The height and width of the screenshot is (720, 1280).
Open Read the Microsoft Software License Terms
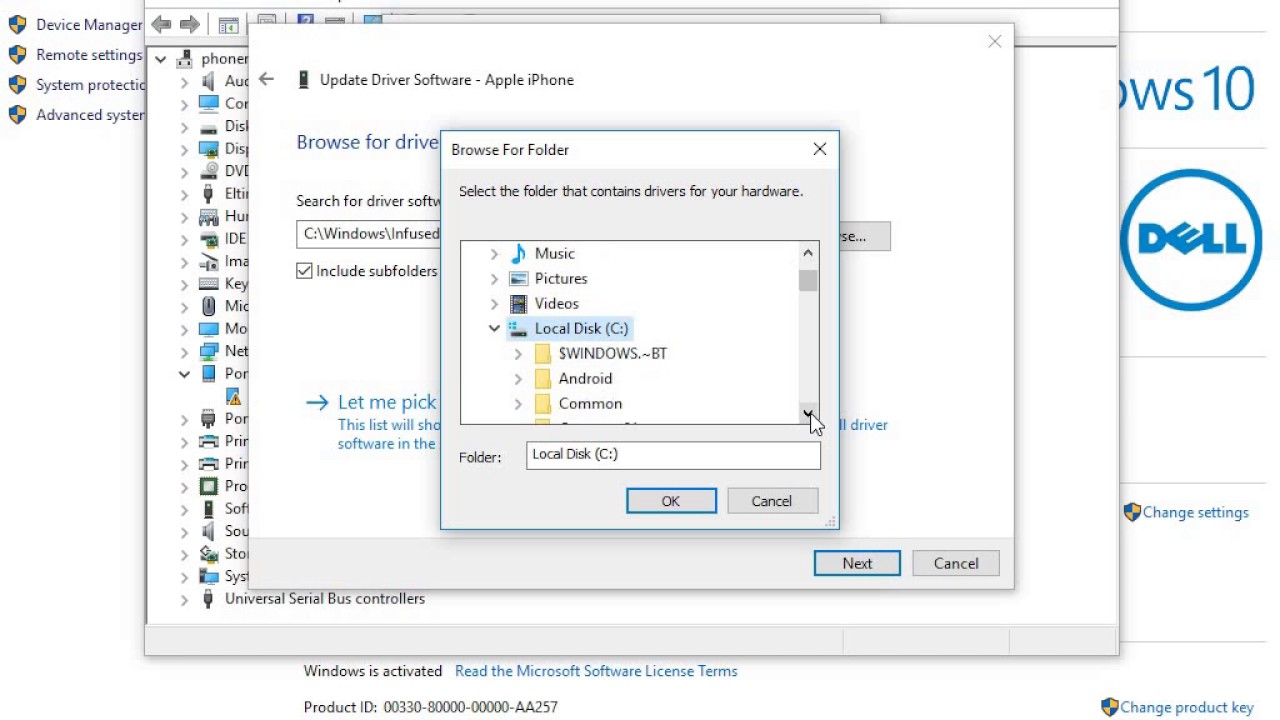pos(596,671)
